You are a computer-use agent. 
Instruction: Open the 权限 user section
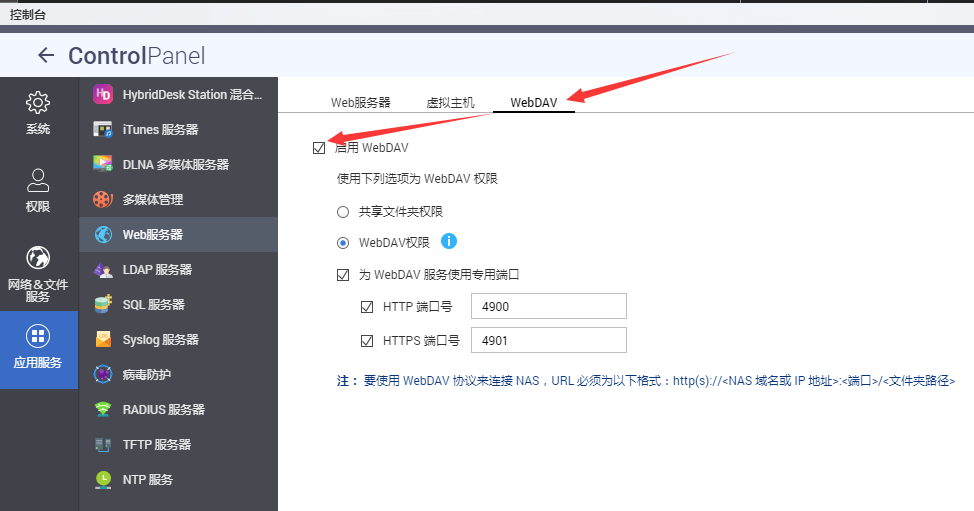(38, 191)
